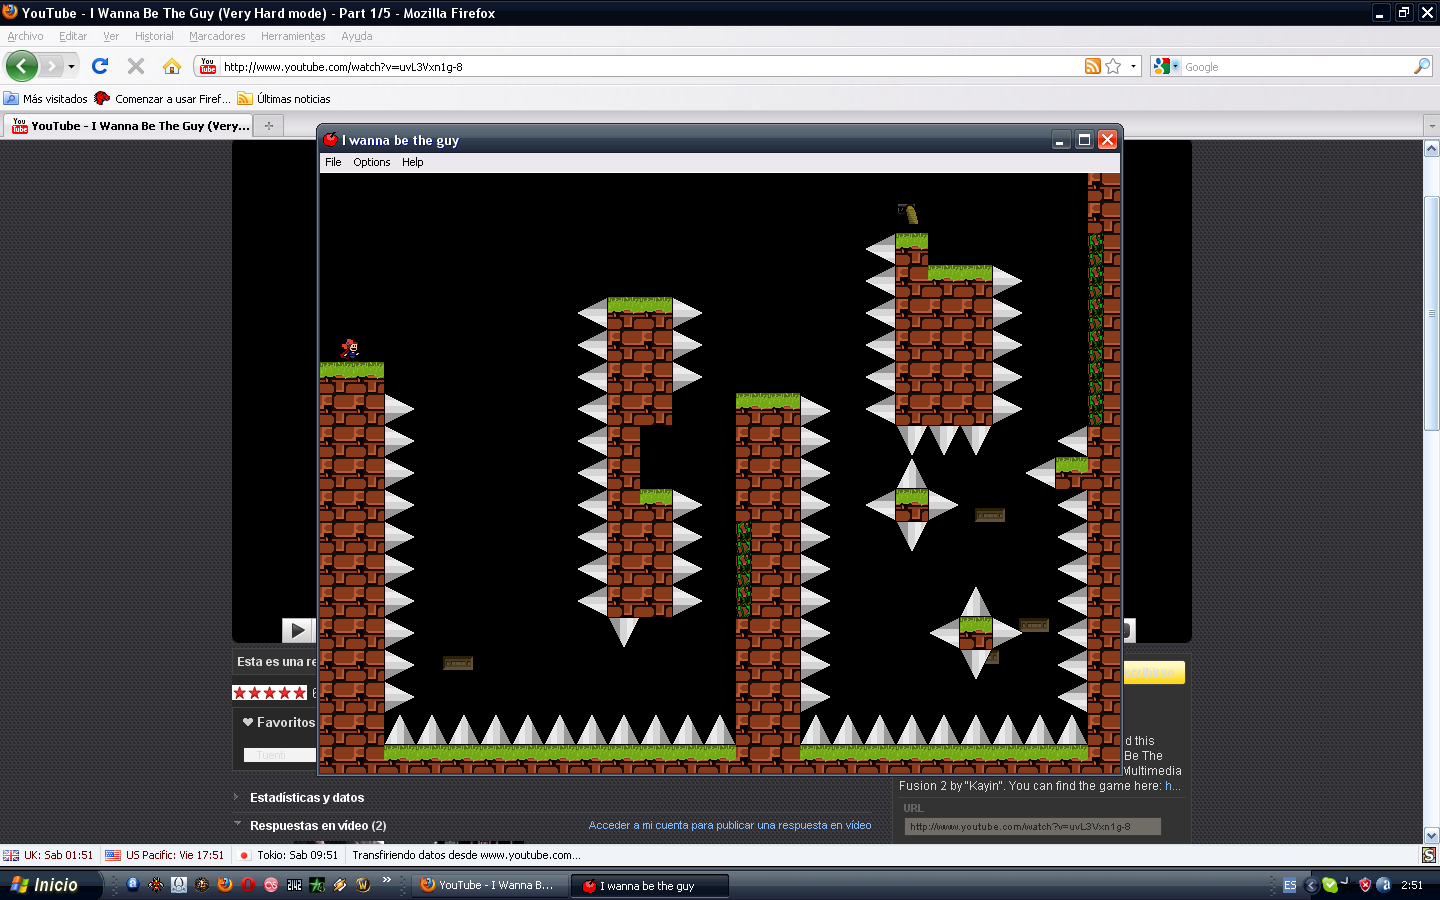Click the search magnifier icon in Google box
This screenshot has height=900, width=1440.
tap(1421, 67)
